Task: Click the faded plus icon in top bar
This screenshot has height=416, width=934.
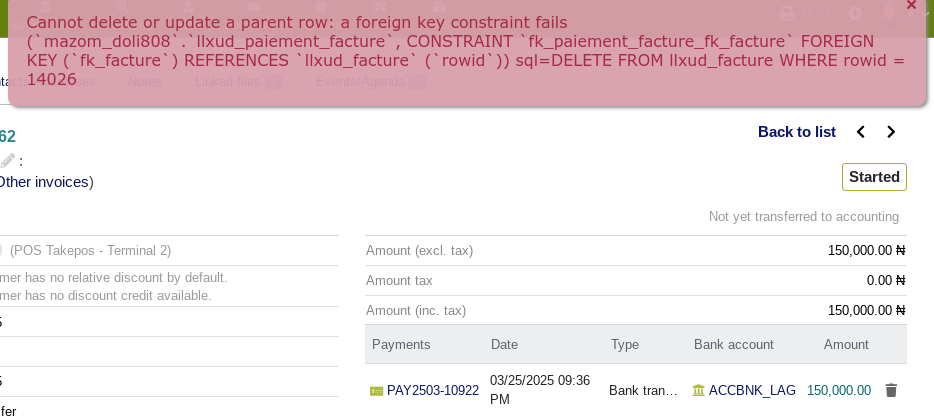Action: click(x=855, y=13)
